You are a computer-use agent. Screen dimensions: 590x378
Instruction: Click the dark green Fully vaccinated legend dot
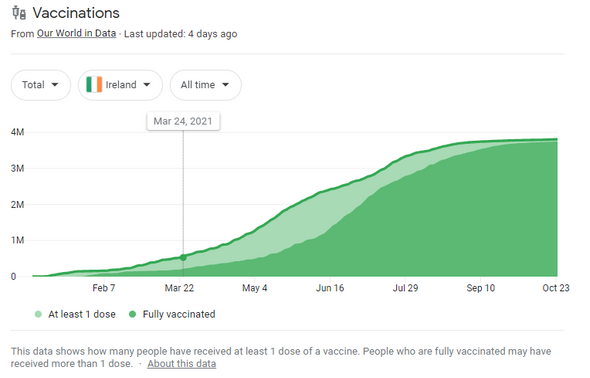click(x=132, y=314)
